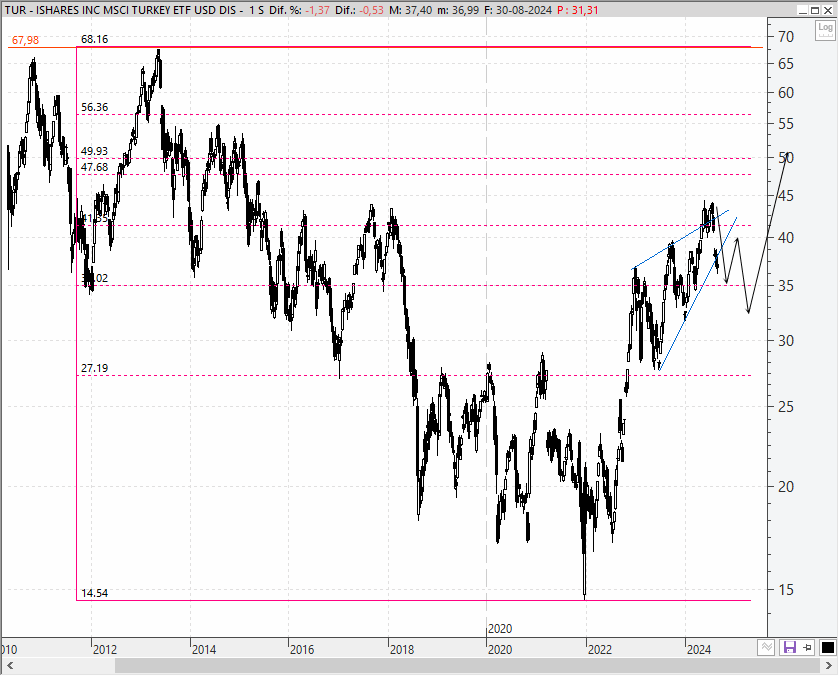The width and height of the screenshot is (839, 676).
Task: Open the black color swatch
Action: pos(827,648)
